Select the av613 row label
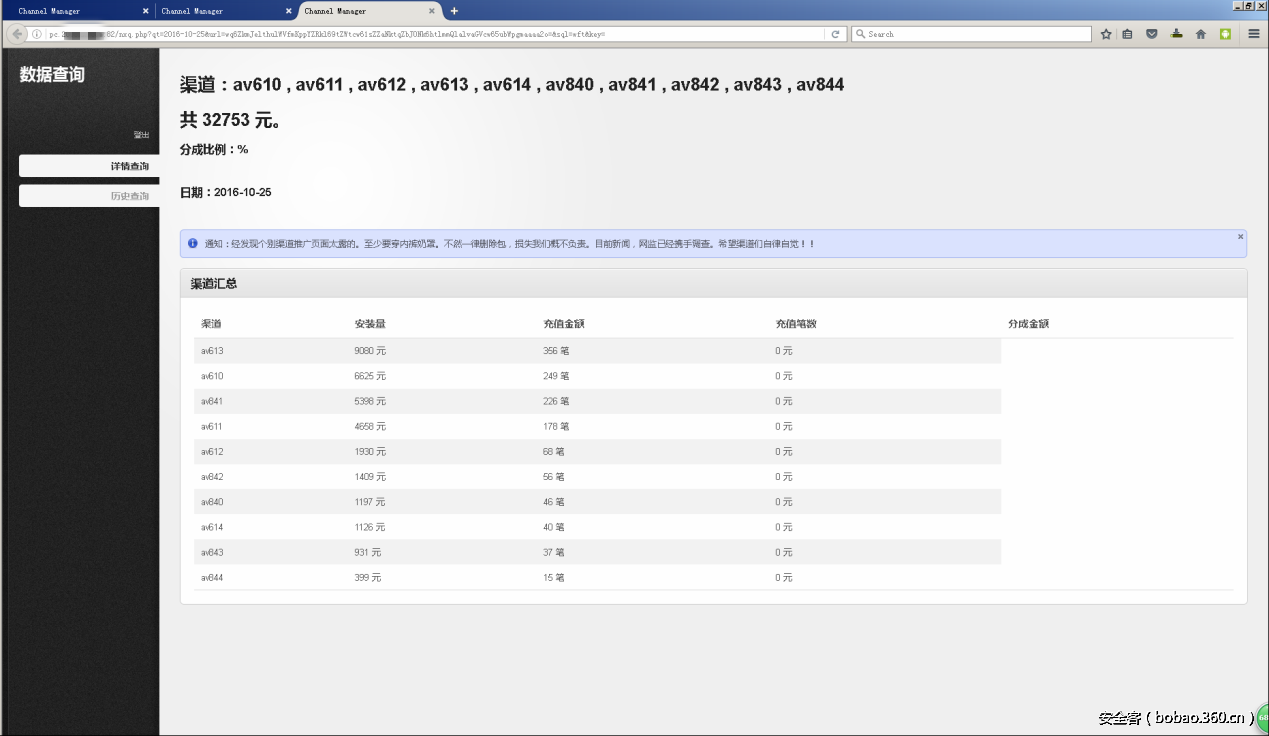Screen dimensions: 1269x736 click(x=212, y=351)
